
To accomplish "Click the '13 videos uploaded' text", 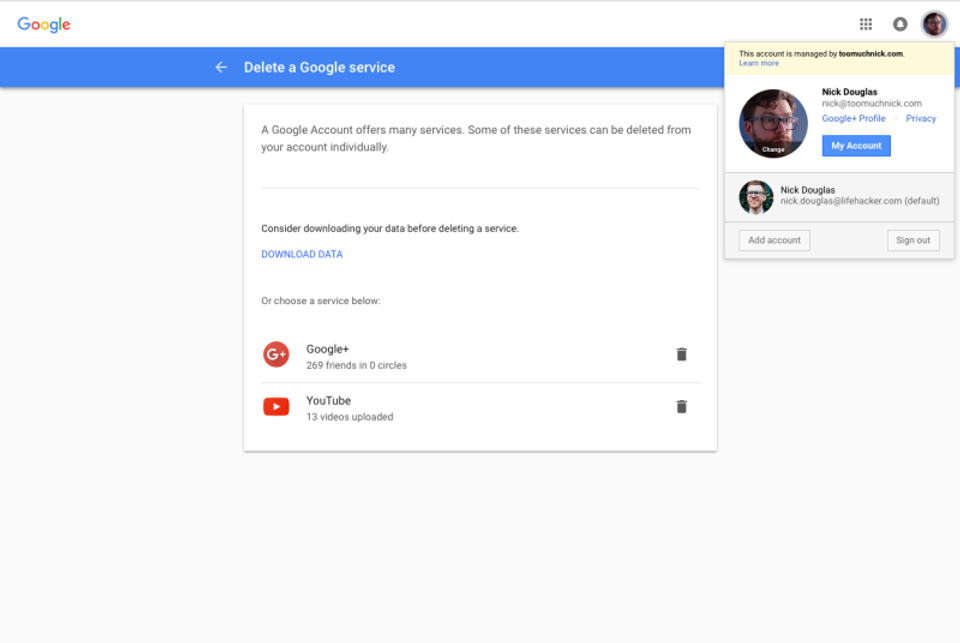I will coord(350,416).
